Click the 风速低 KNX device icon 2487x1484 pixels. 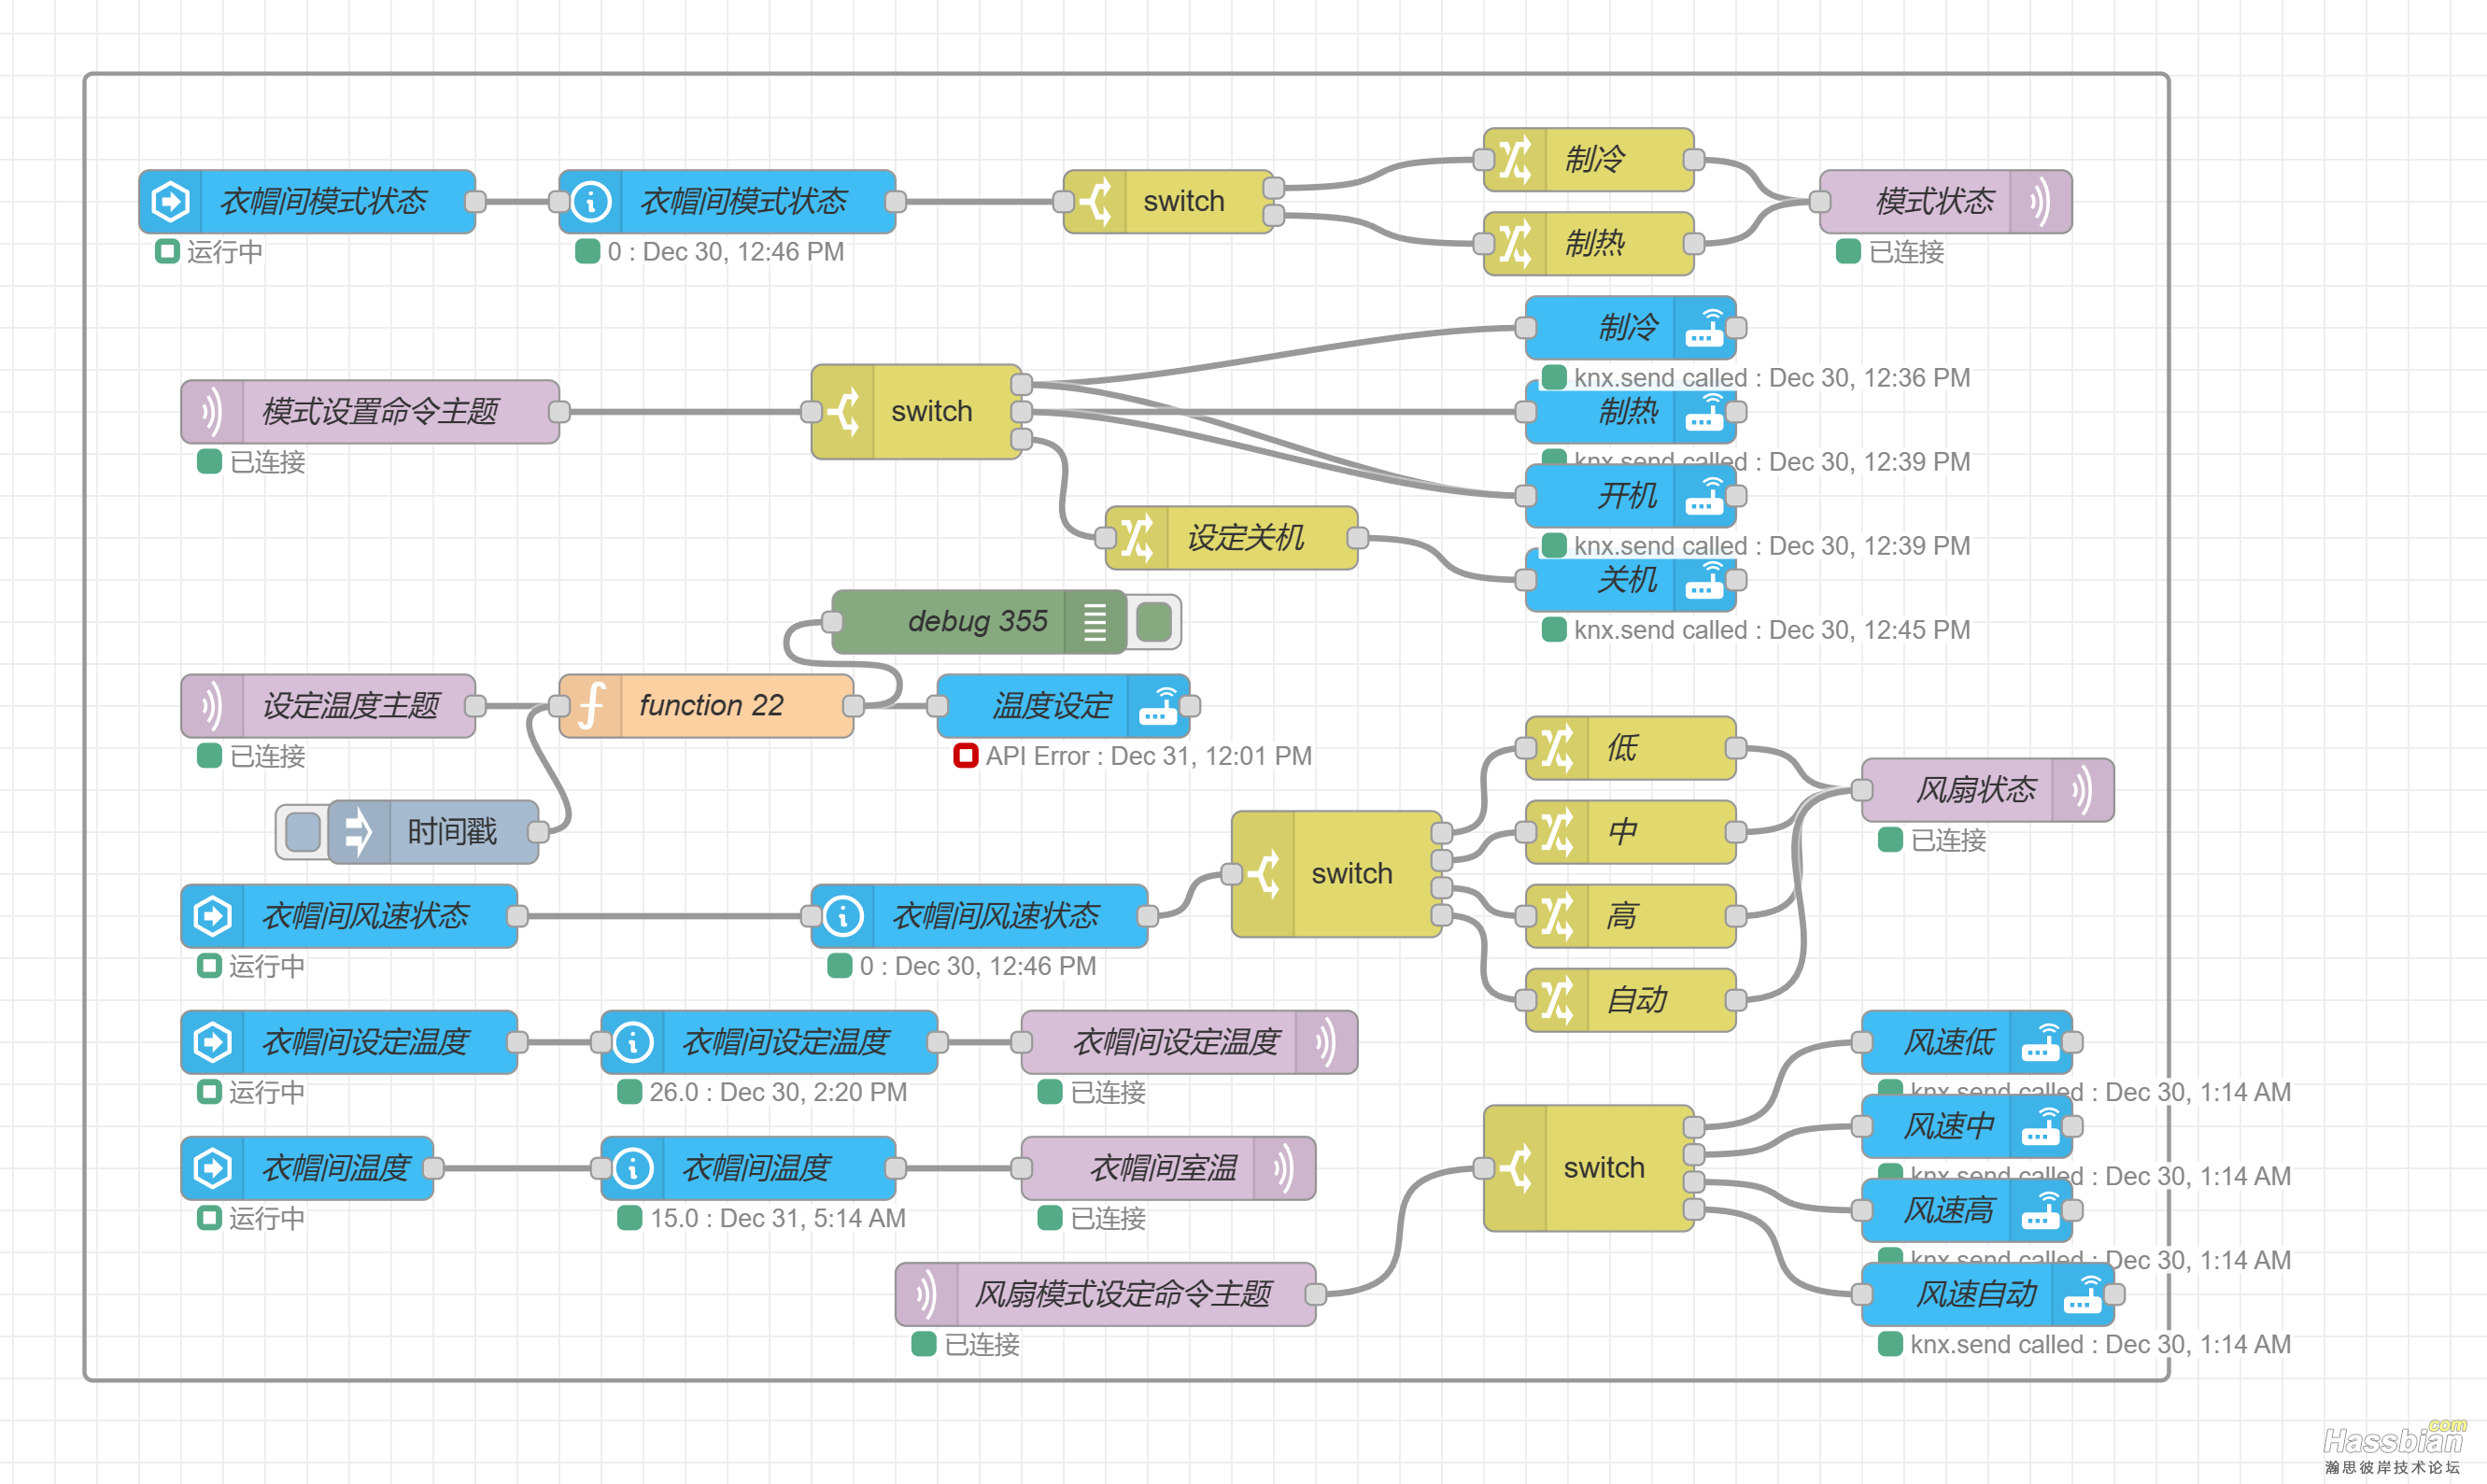(2040, 1042)
